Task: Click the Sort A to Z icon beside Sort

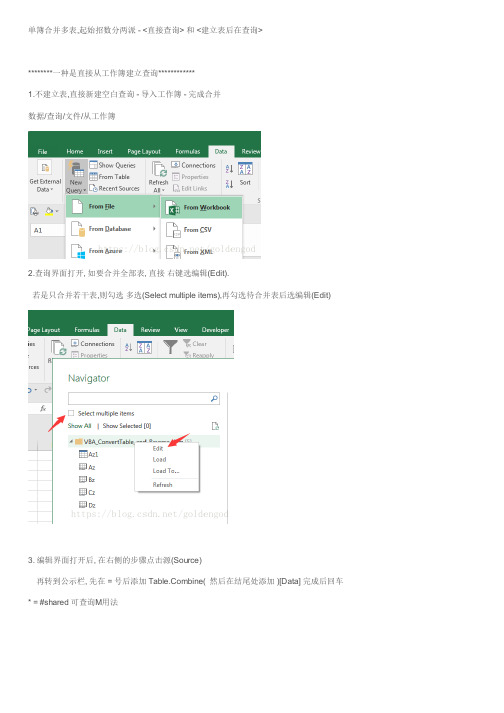Action: click(229, 169)
